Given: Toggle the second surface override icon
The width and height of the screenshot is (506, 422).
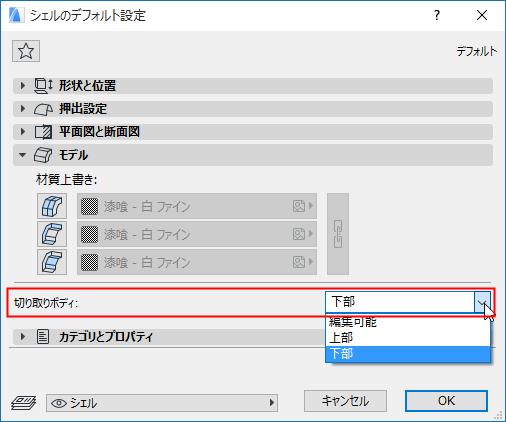Looking at the screenshot, I should coord(52,234).
